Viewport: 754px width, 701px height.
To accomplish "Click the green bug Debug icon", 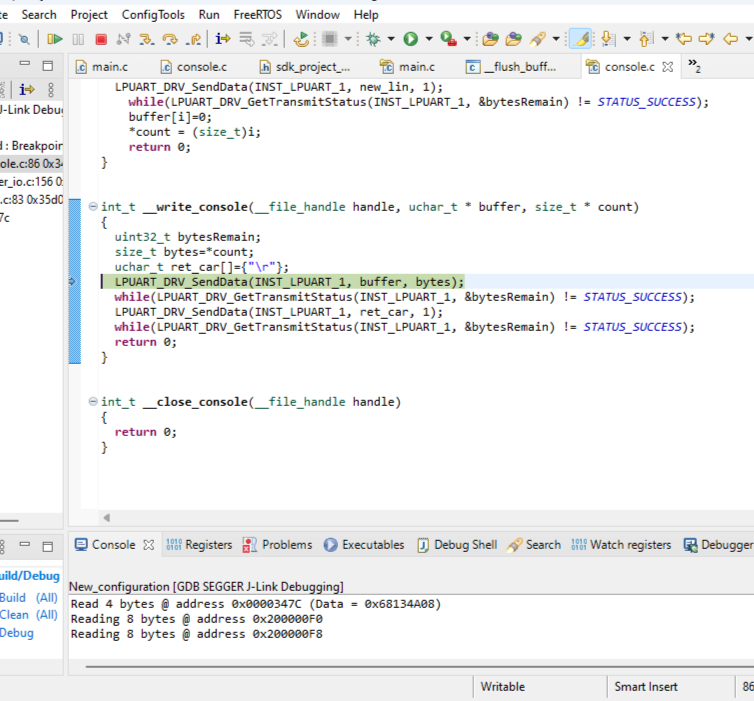I will (373, 39).
